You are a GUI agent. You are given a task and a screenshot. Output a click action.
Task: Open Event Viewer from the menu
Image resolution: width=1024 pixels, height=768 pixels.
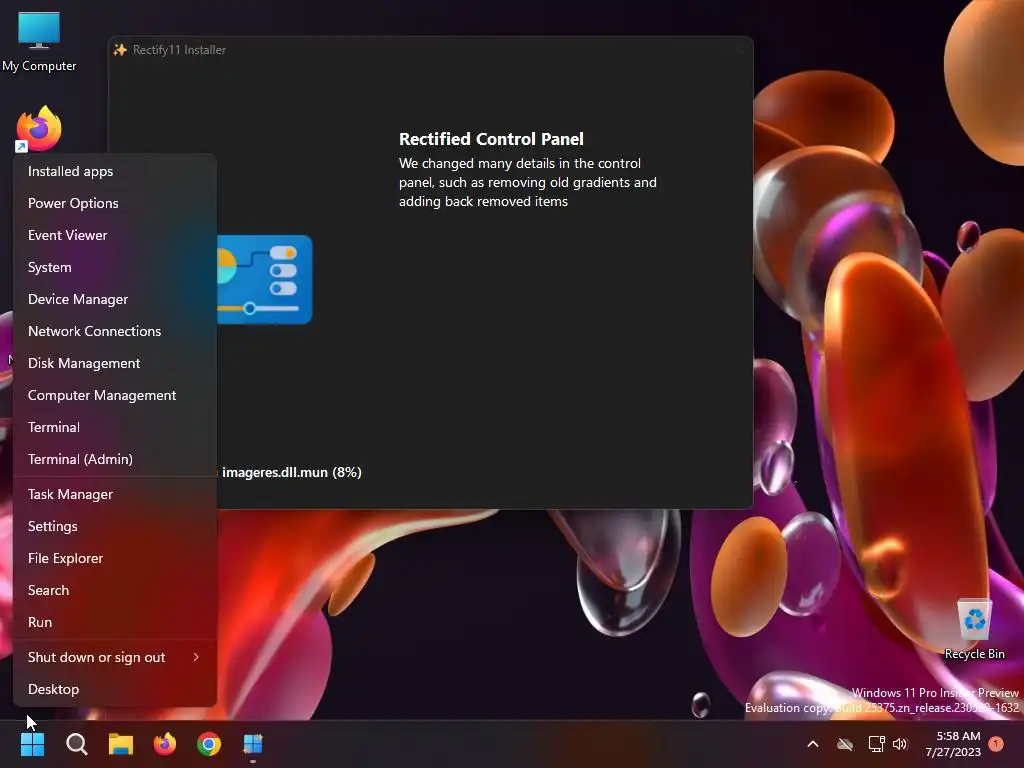pos(115,235)
